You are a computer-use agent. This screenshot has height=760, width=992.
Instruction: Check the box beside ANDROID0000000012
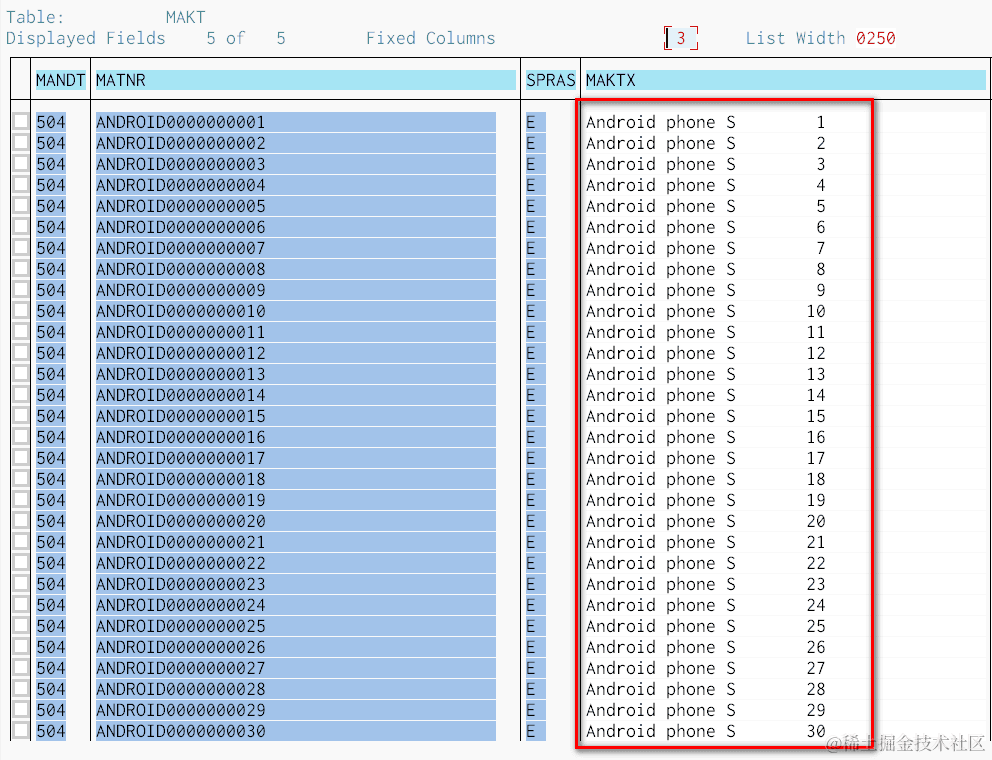[21, 353]
